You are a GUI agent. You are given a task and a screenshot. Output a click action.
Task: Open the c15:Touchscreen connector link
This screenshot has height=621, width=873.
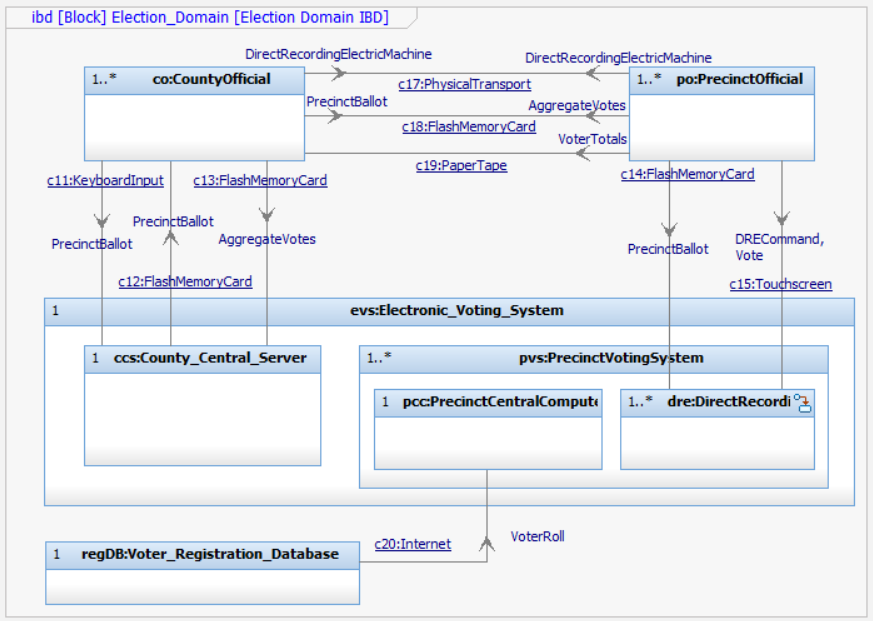(781, 284)
